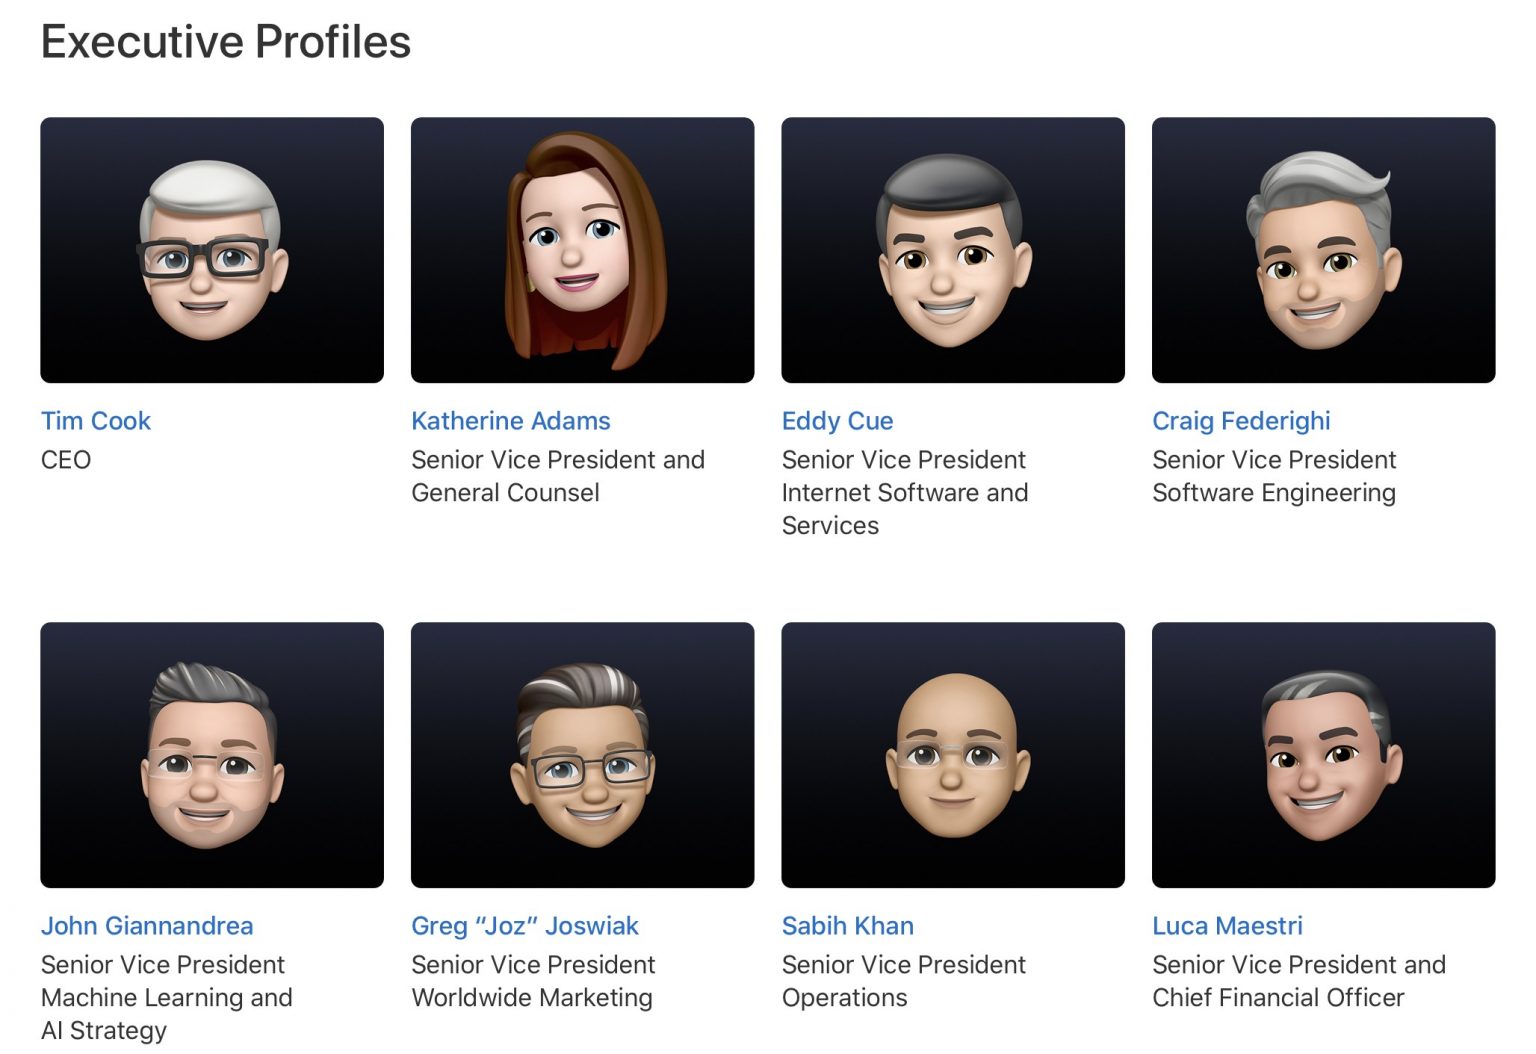Image resolution: width=1536 pixels, height=1054 pixels.
Task: Open Craig Federighi's Memoji portrait
Action: (x=1323, y=250)
